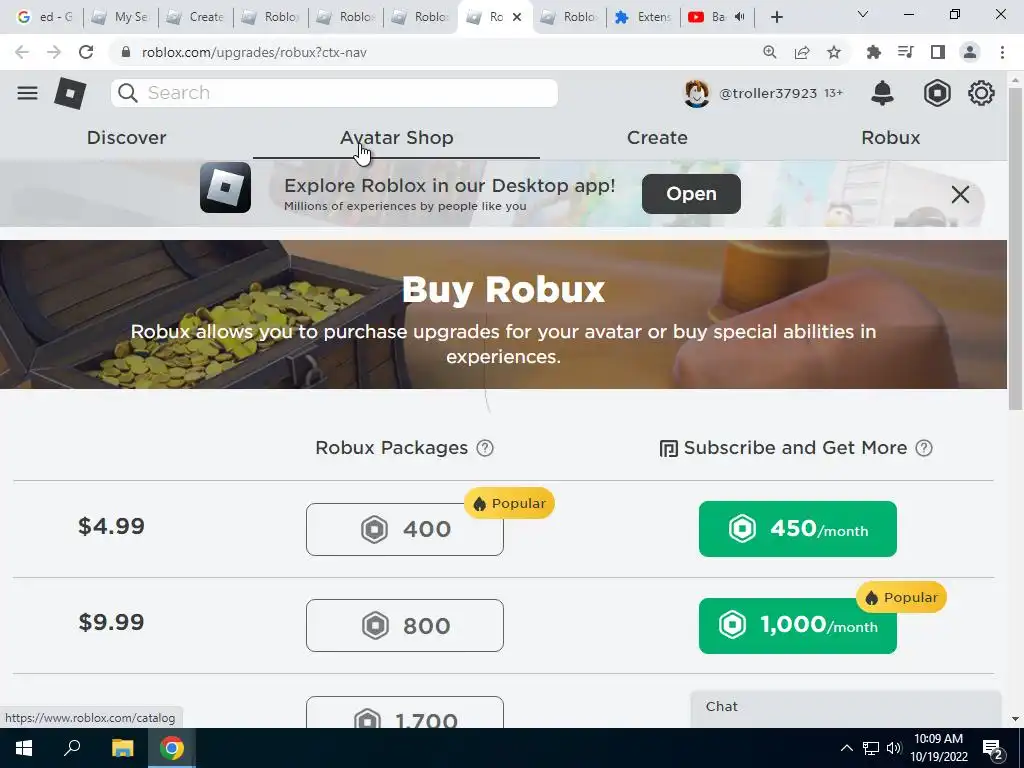Screen dimensions: 1024x768
Task: Bookmark page with the star icon
Action: (x=834, y=52)
